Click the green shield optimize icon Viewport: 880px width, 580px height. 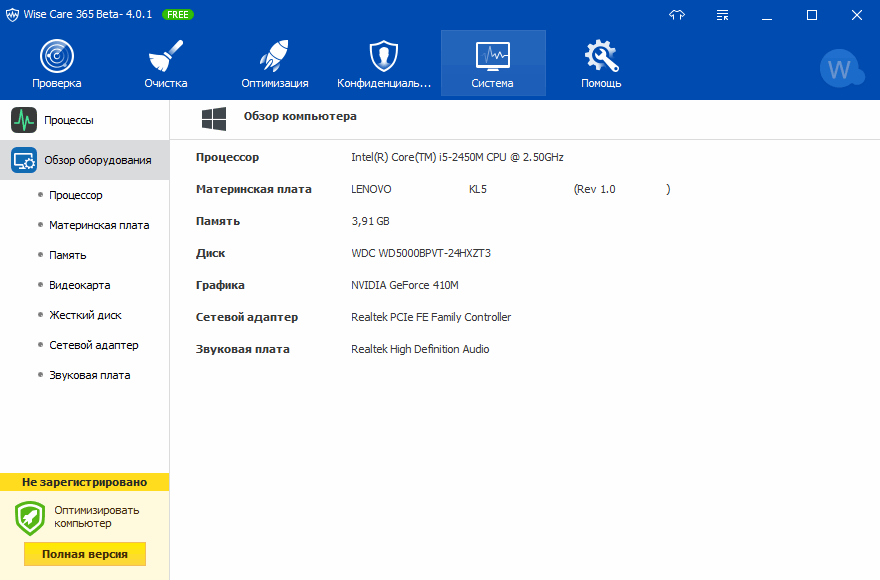pyautogui.click(x=30, y=517)
